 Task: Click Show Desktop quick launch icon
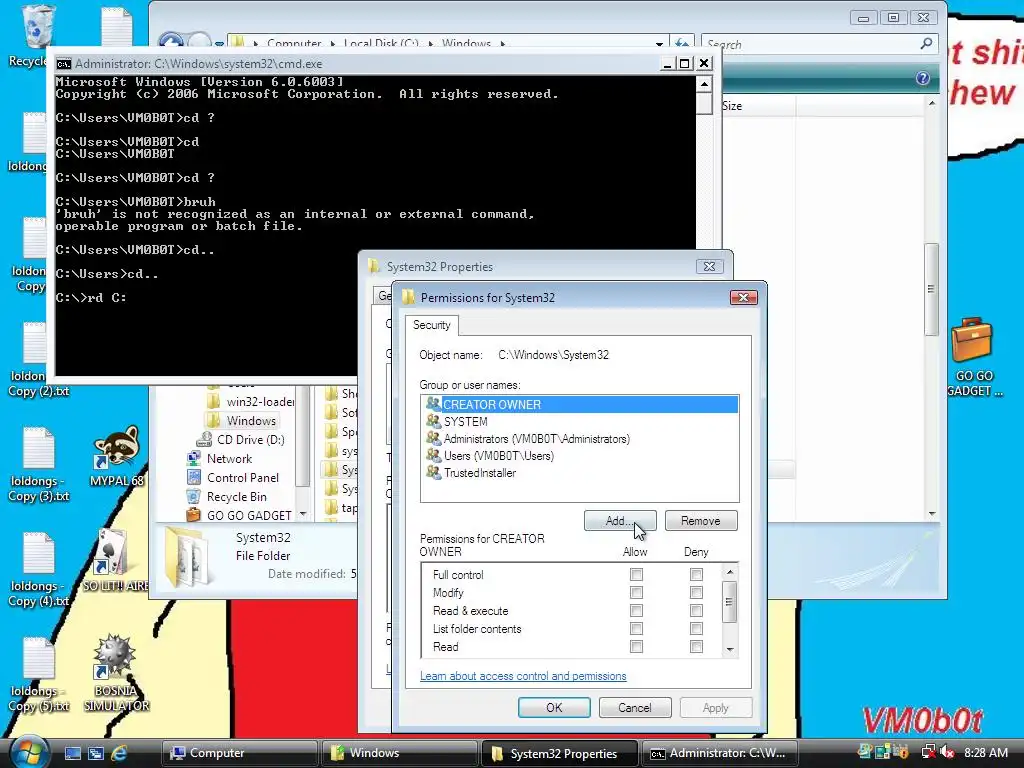tap(72, 753)
